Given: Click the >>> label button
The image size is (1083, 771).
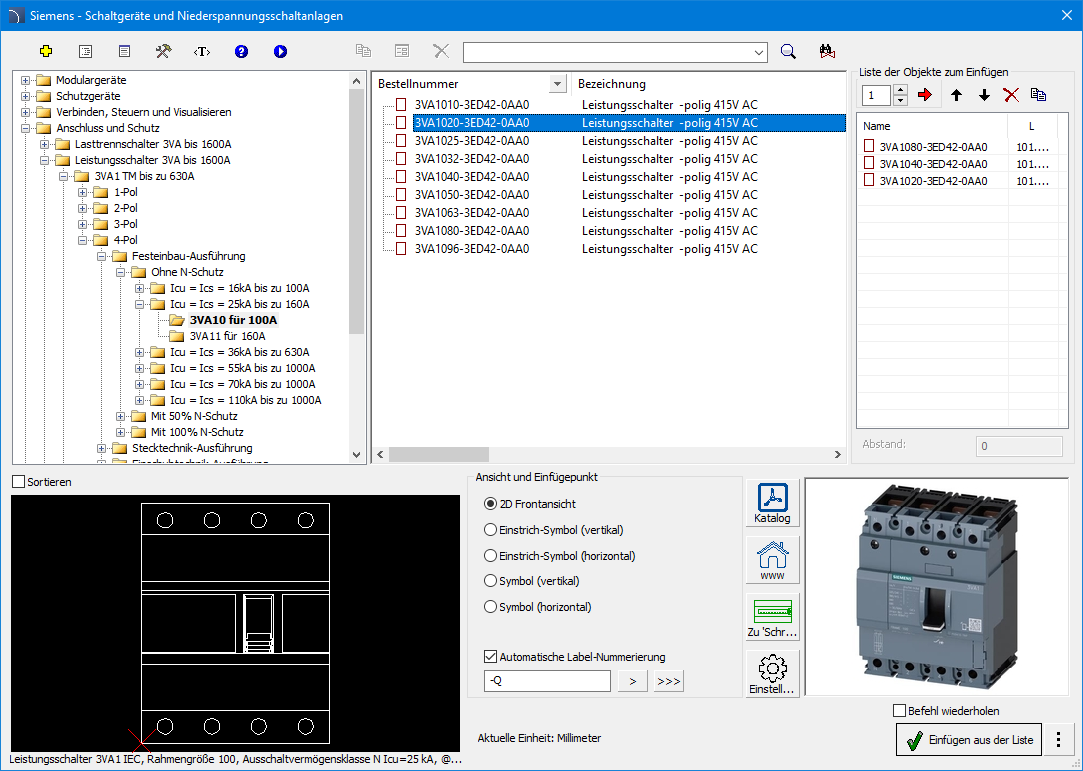Looking at the screenshot, I should pos(669,681).
